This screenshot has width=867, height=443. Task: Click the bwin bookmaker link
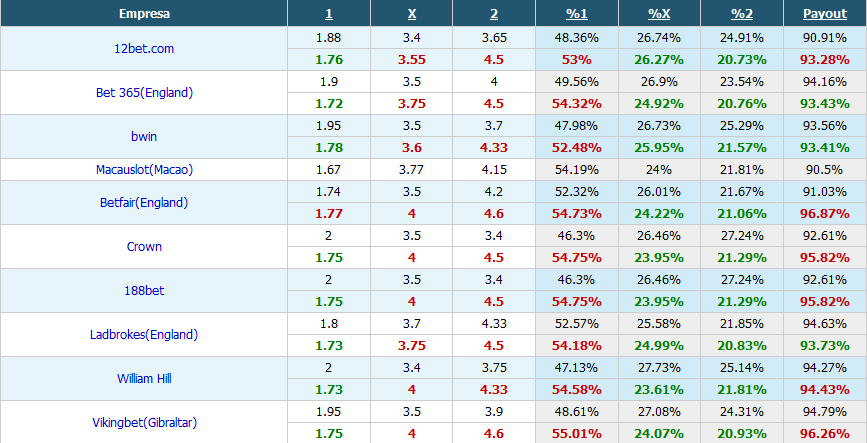144,137
